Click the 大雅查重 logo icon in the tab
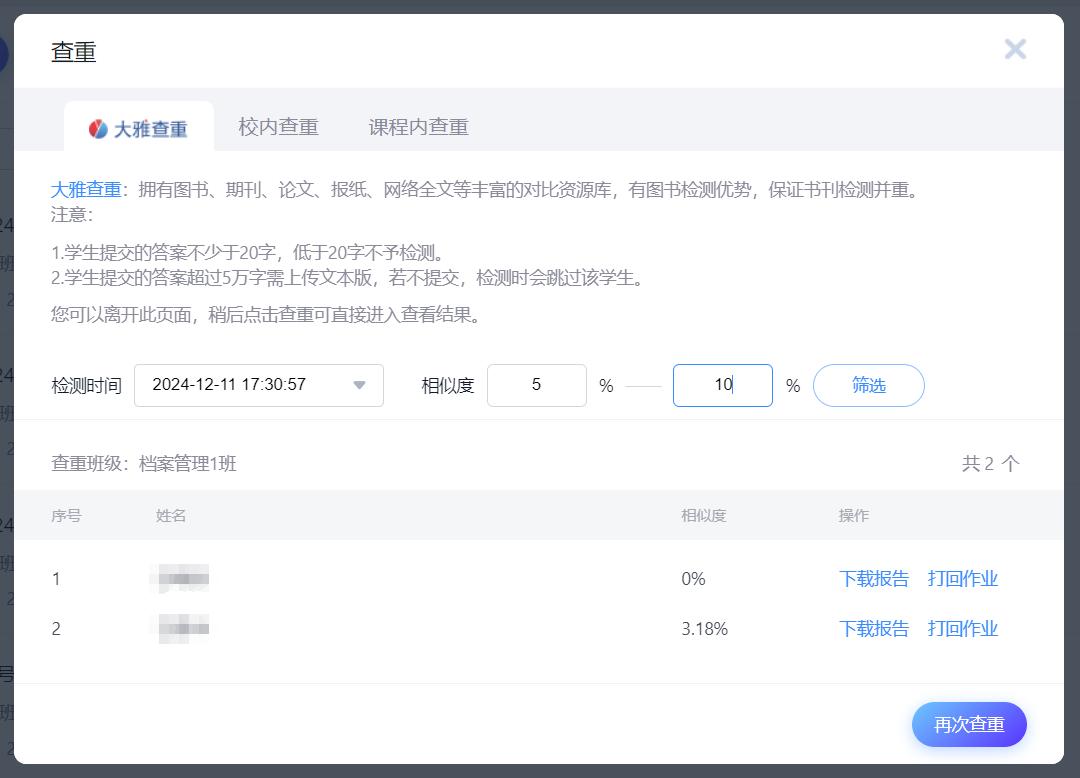The height and width of the screenshot is (778, 1080). tap(98, 128)
